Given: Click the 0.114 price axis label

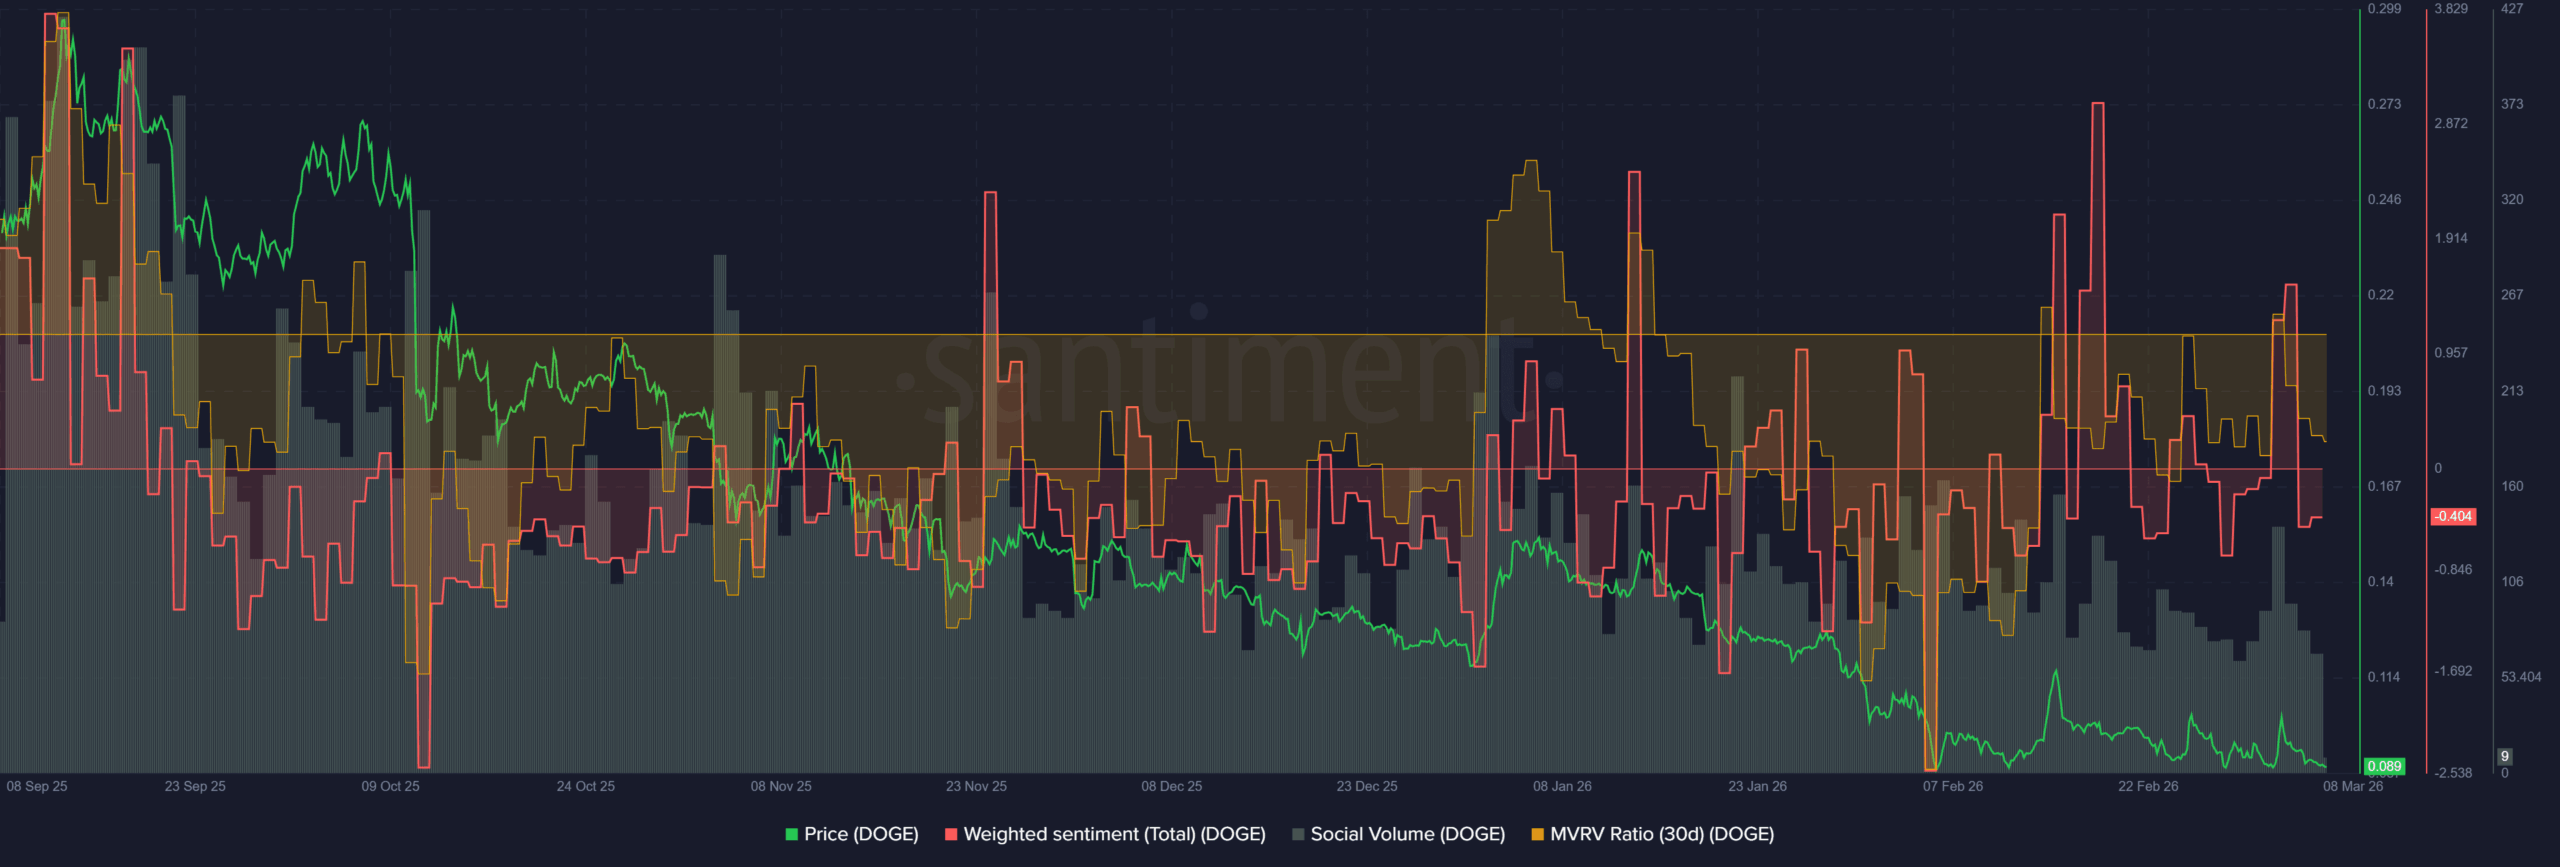Looking at the screenshot, I should (x=2384, y=677).
